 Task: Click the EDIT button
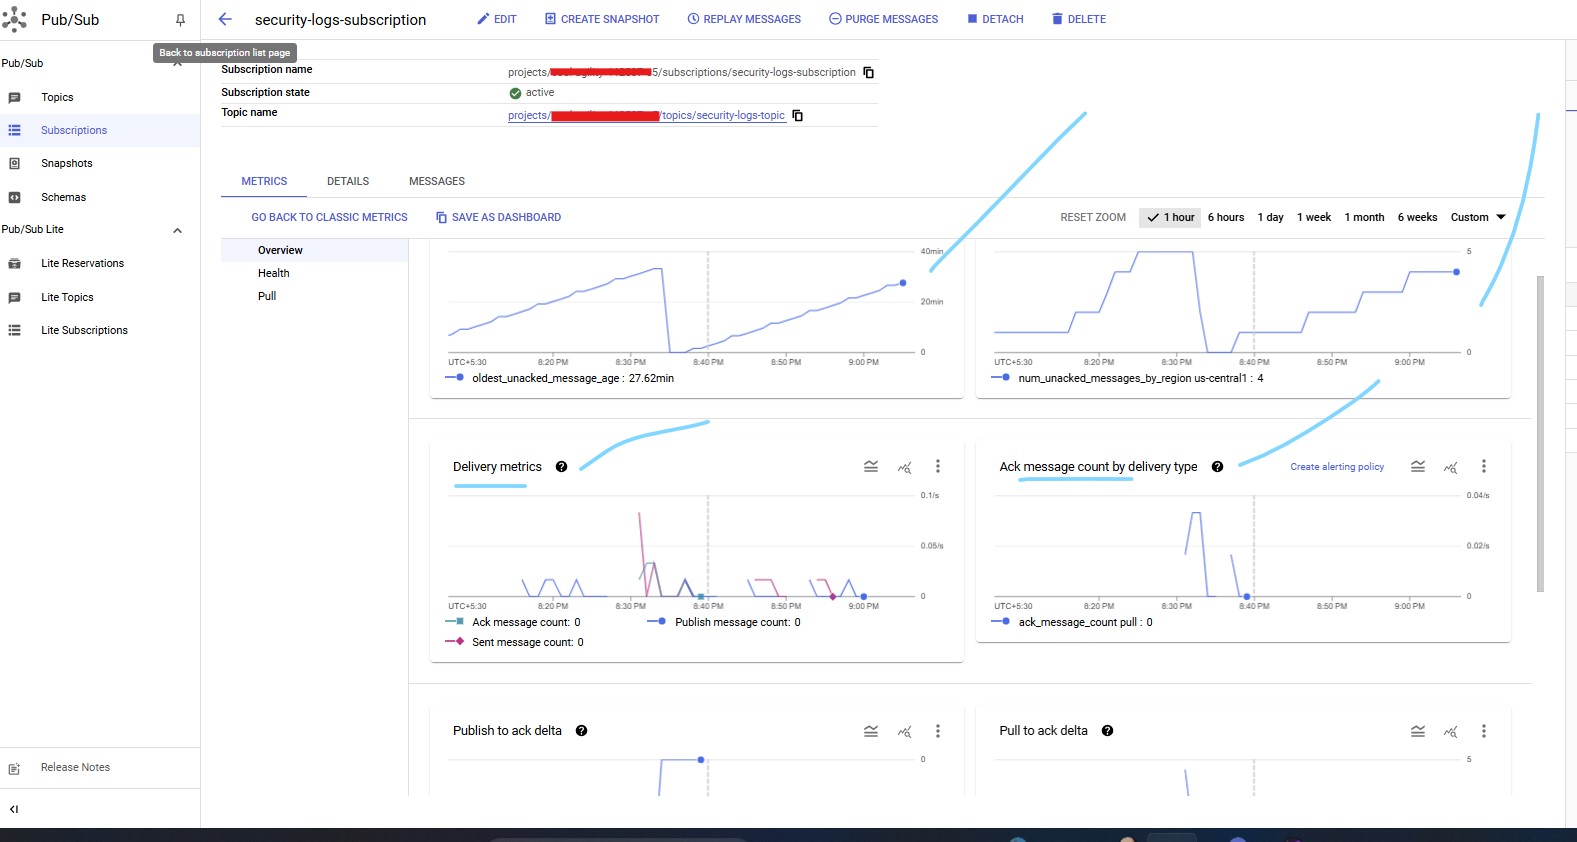[x=497, y=19]
